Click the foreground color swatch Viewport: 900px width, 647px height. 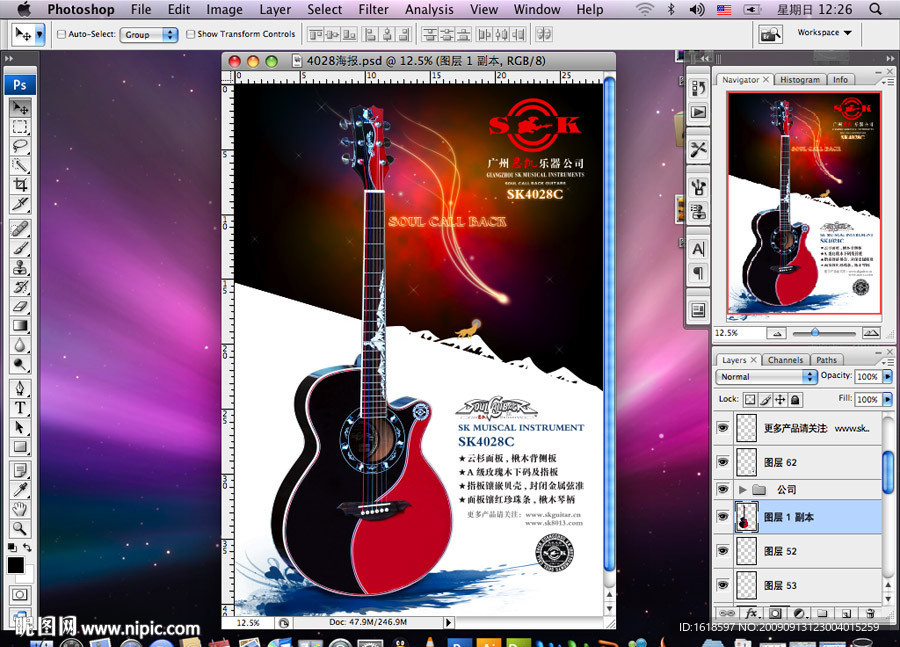coord(15,565)
